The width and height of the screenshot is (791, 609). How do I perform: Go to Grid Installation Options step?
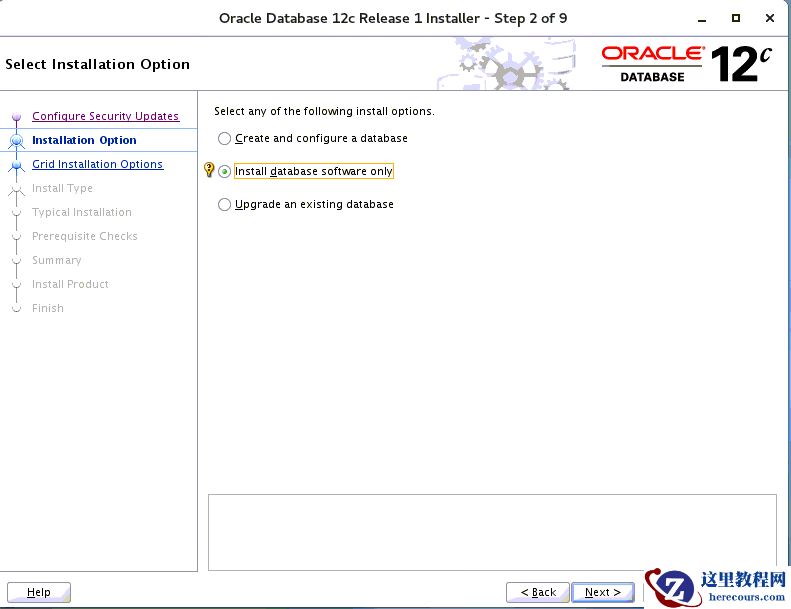click(x=97, y=164)
